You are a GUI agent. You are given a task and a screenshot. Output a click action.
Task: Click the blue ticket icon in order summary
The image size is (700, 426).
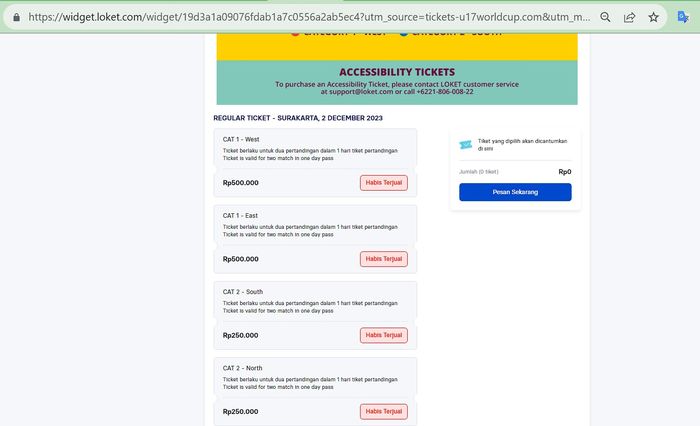point(465,144)
